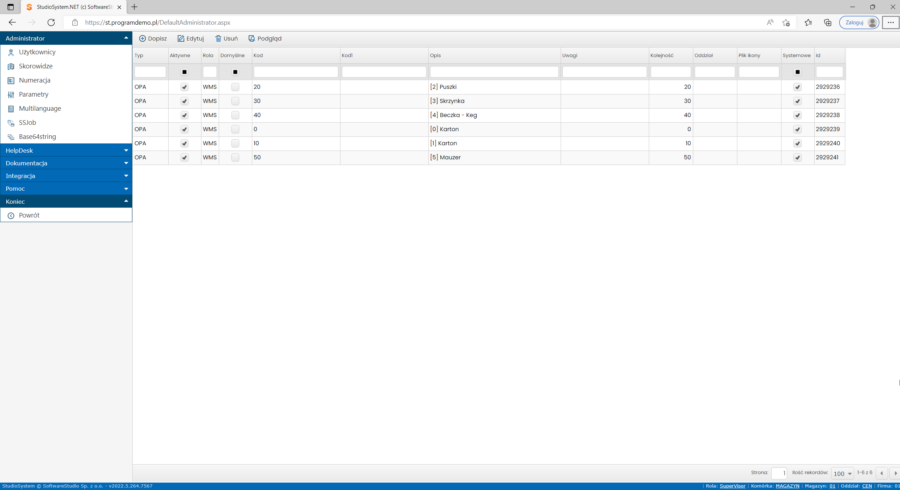
Task: Click the browser address bar URL
Action: click(x=157, y=22)
